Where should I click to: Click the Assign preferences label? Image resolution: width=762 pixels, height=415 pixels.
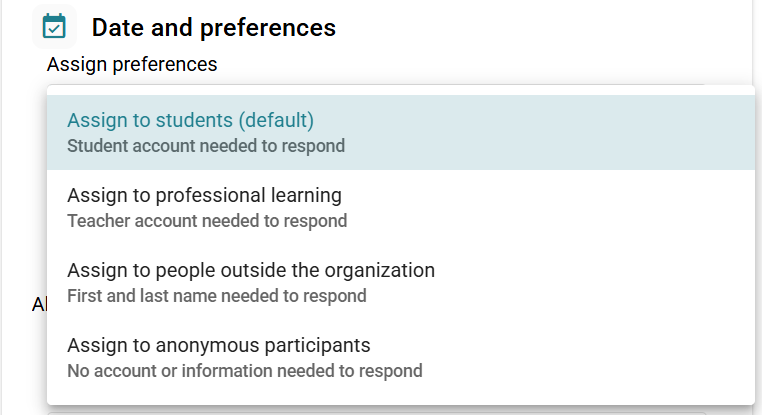pyautogui.click(x=132, y=64)
